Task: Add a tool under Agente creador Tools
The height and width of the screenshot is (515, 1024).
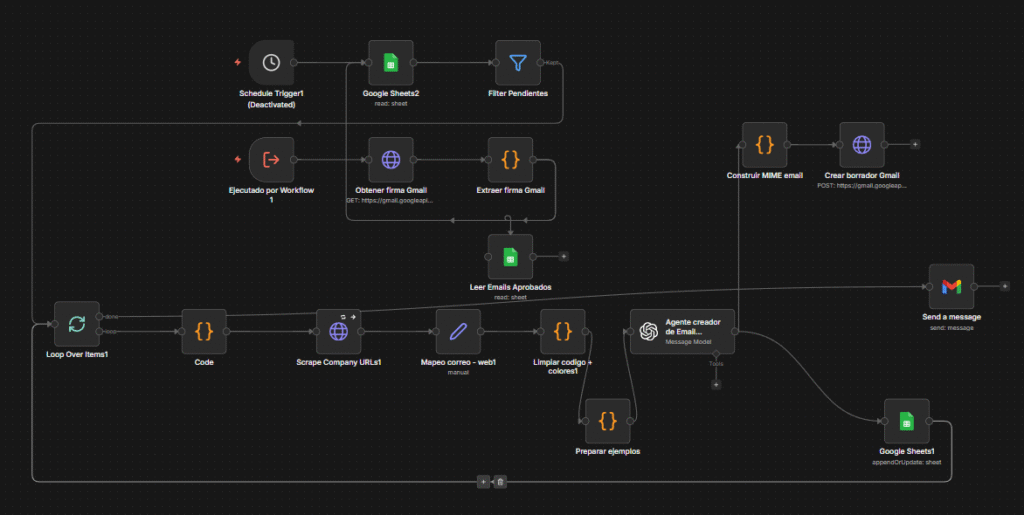Action: [x=716, y=384]
